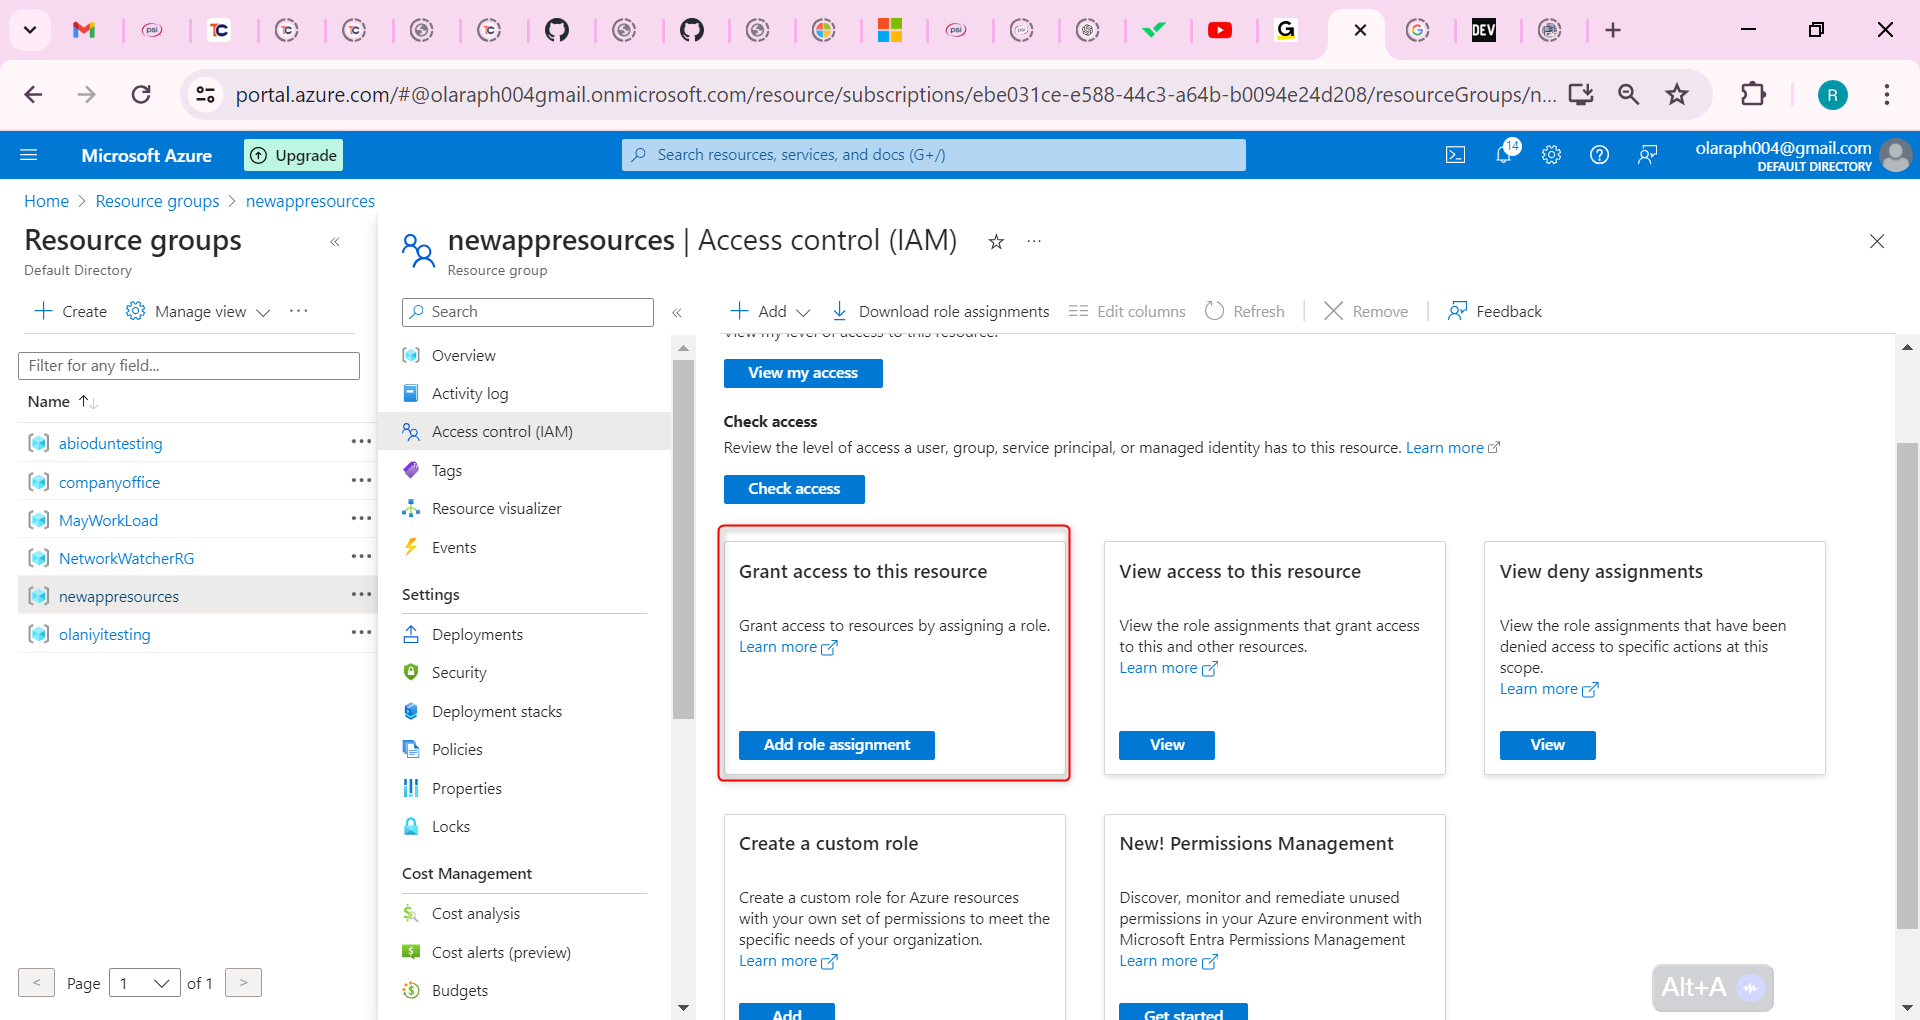1920x1020 pixels.
Task: Open the help question-mark icon
Action: [x=1598, y=154]
